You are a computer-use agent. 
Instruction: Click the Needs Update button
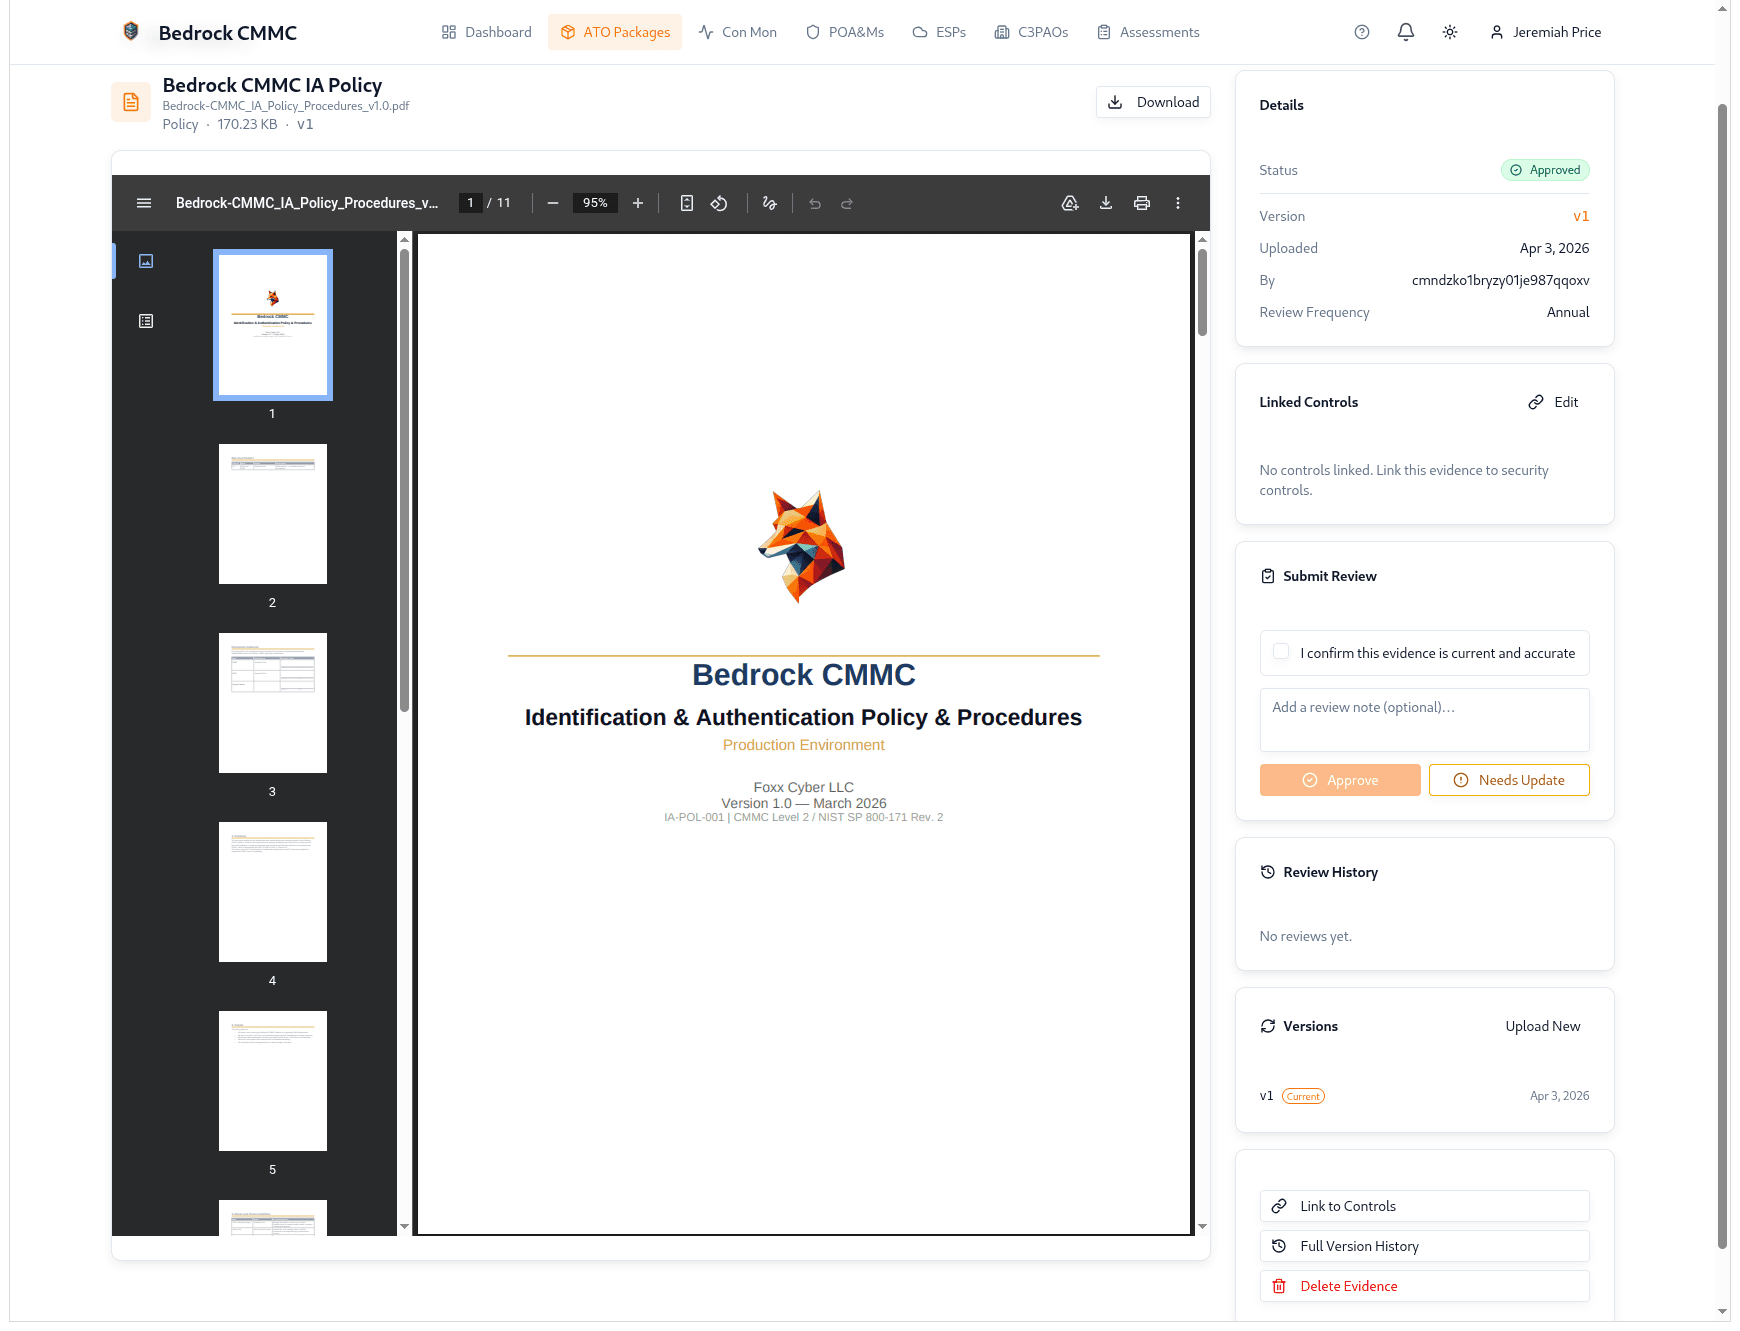(x=1508, y=780)
